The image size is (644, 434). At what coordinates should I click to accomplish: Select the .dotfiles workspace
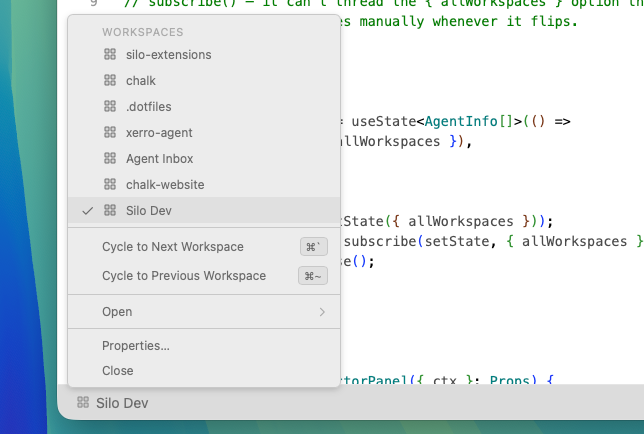[x=204, y=106]
